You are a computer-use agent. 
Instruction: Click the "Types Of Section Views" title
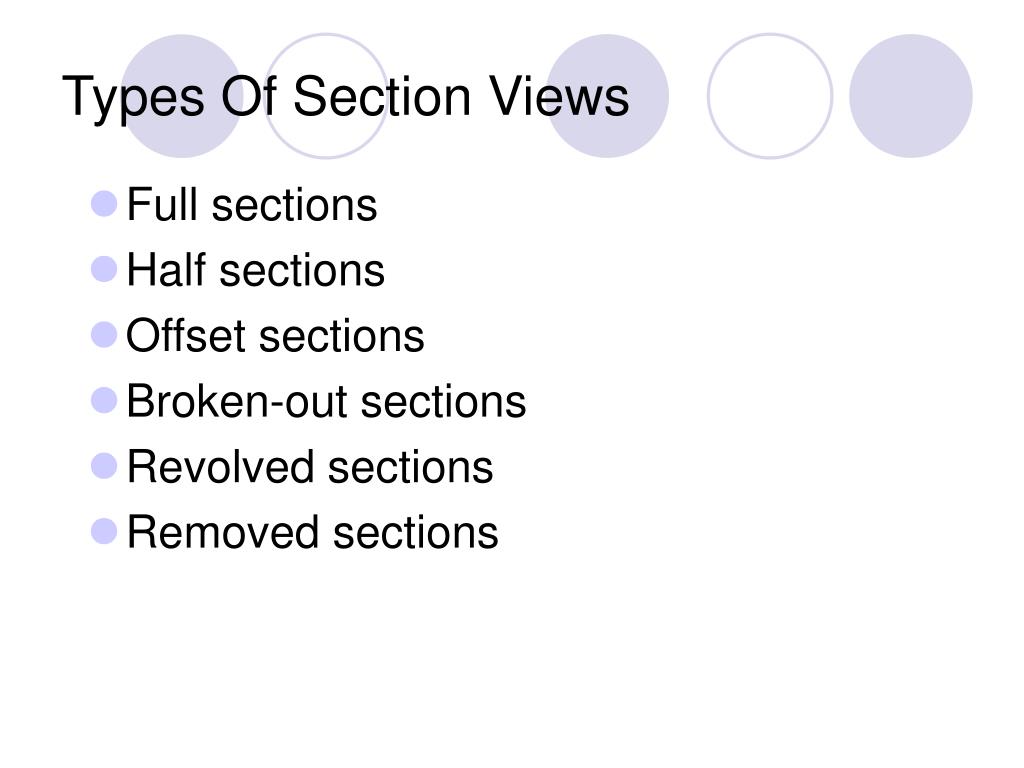pos(345,97)
